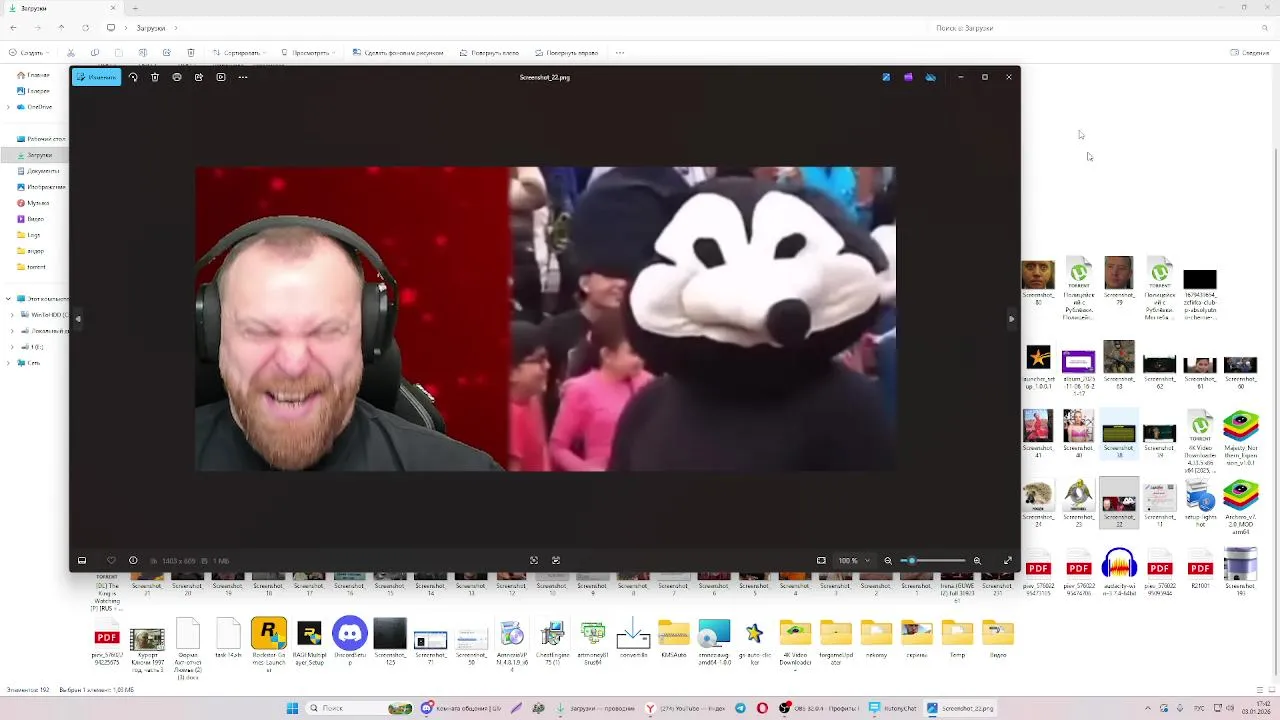Select the launcher_setup star icon file
The width and height of the screenshot is (1280, 720).
tap(1038, 366)
